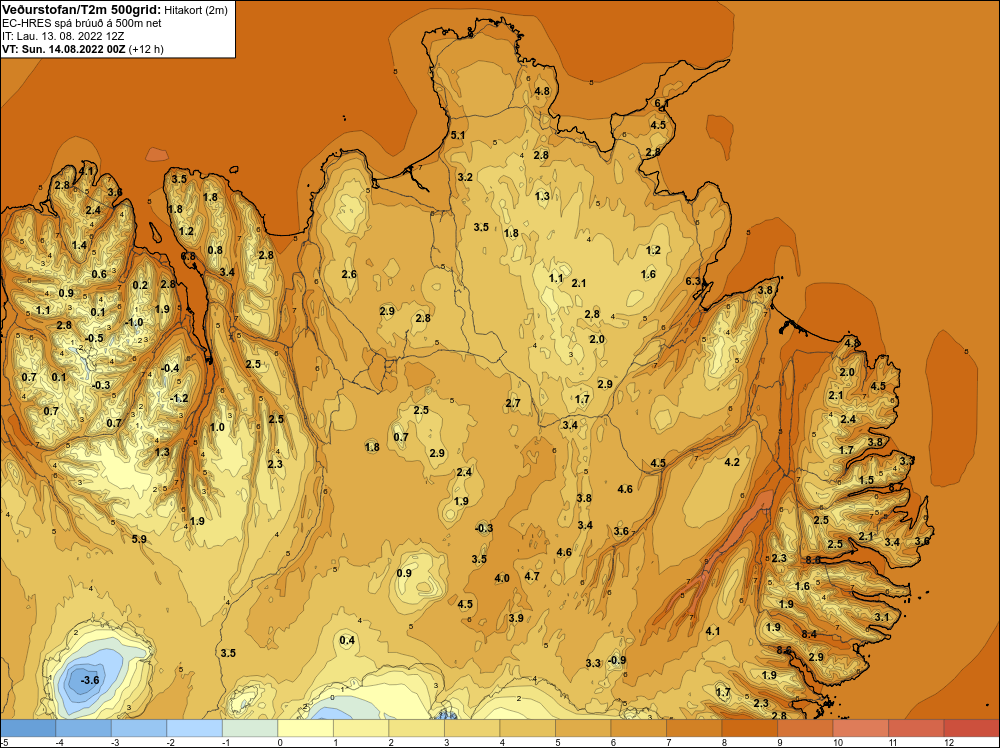Click the 0.4 value above the southern glacier
This screenshot has height=748, width=1000.
coord(347,640)
